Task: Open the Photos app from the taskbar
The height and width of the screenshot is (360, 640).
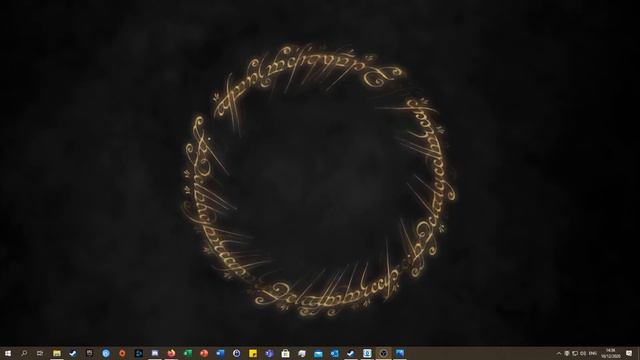Action: pos(400,353)
